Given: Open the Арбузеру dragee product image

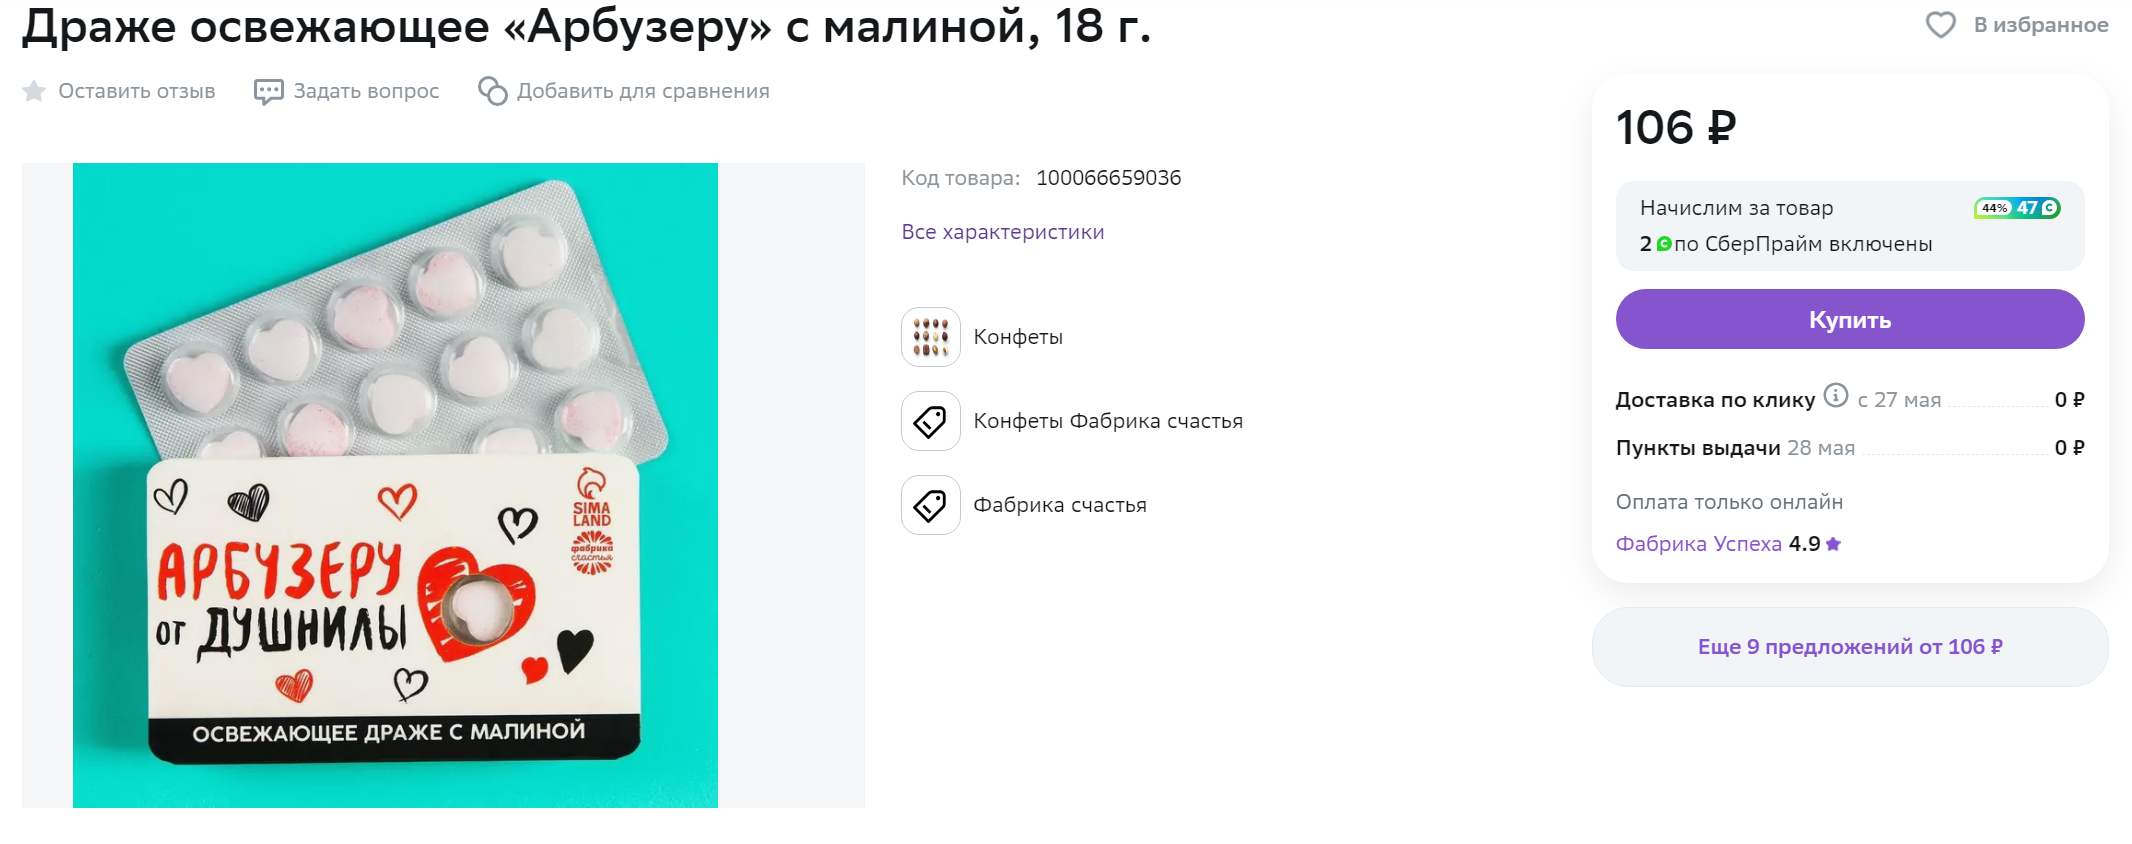Looking at the screenshot, I should pyautogui.click(x=395, y=485).
